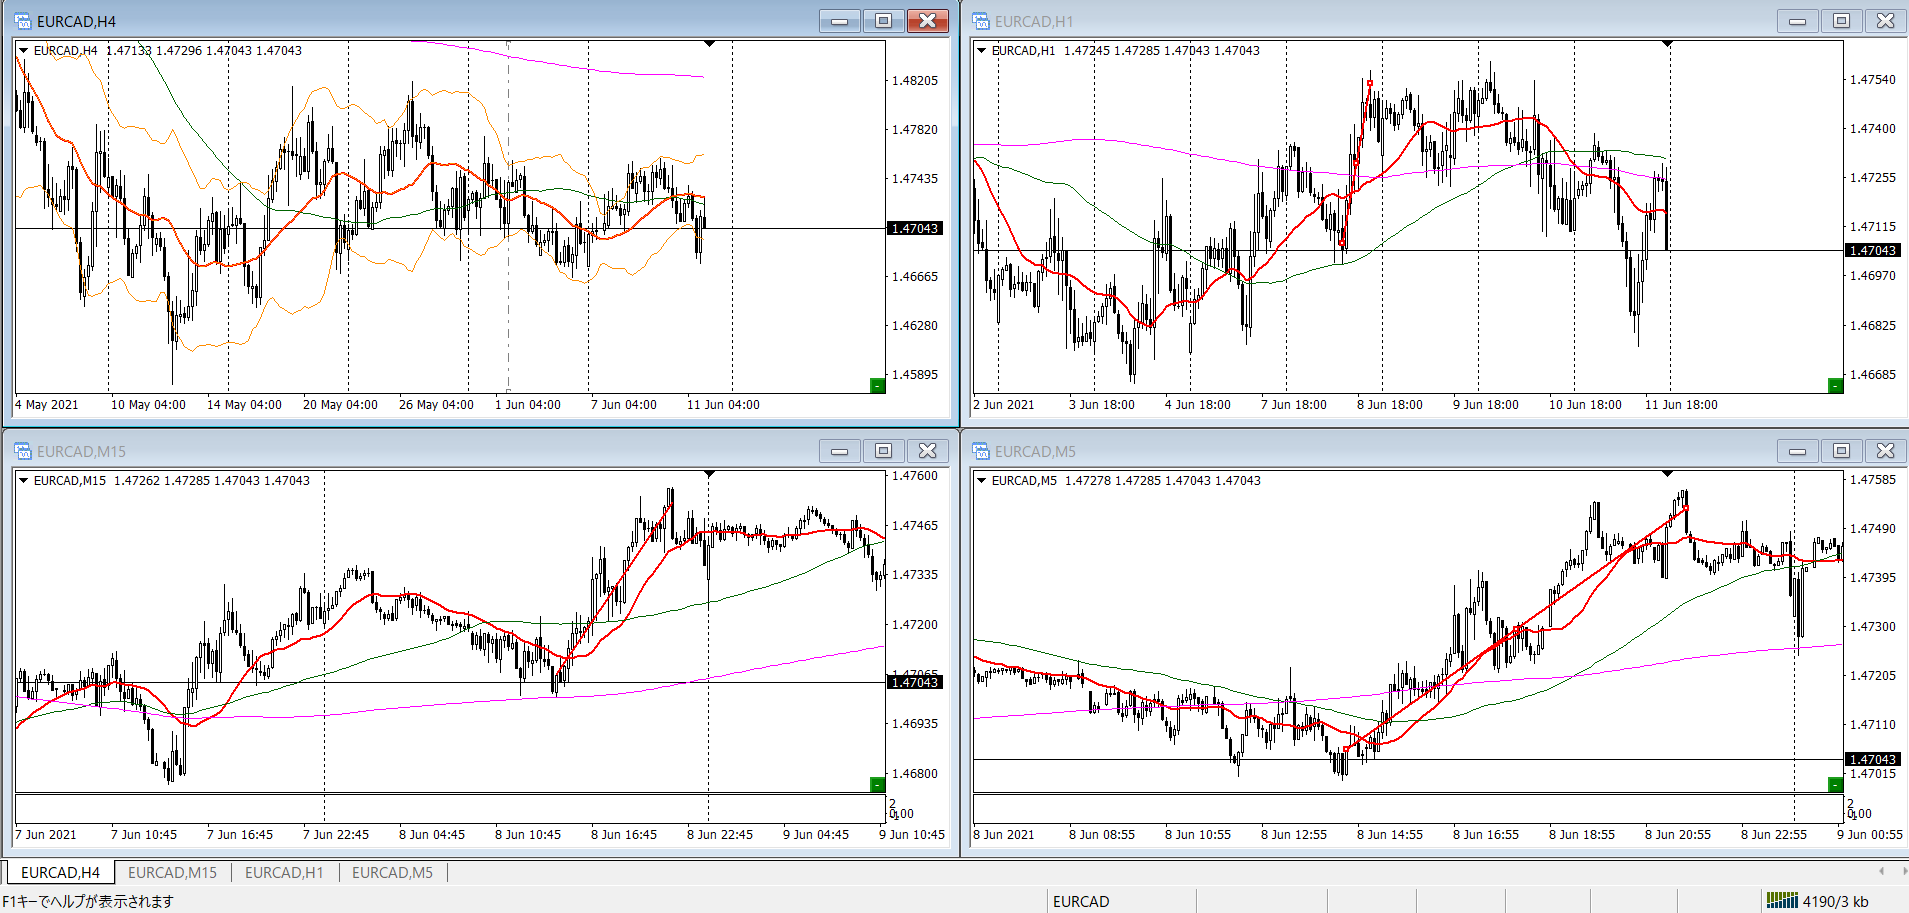Screen dimensions: 1909x913
Task: Click the EURCAD,H4 chart window title icon
Action: pyautogui.click(x=22, y=21)
